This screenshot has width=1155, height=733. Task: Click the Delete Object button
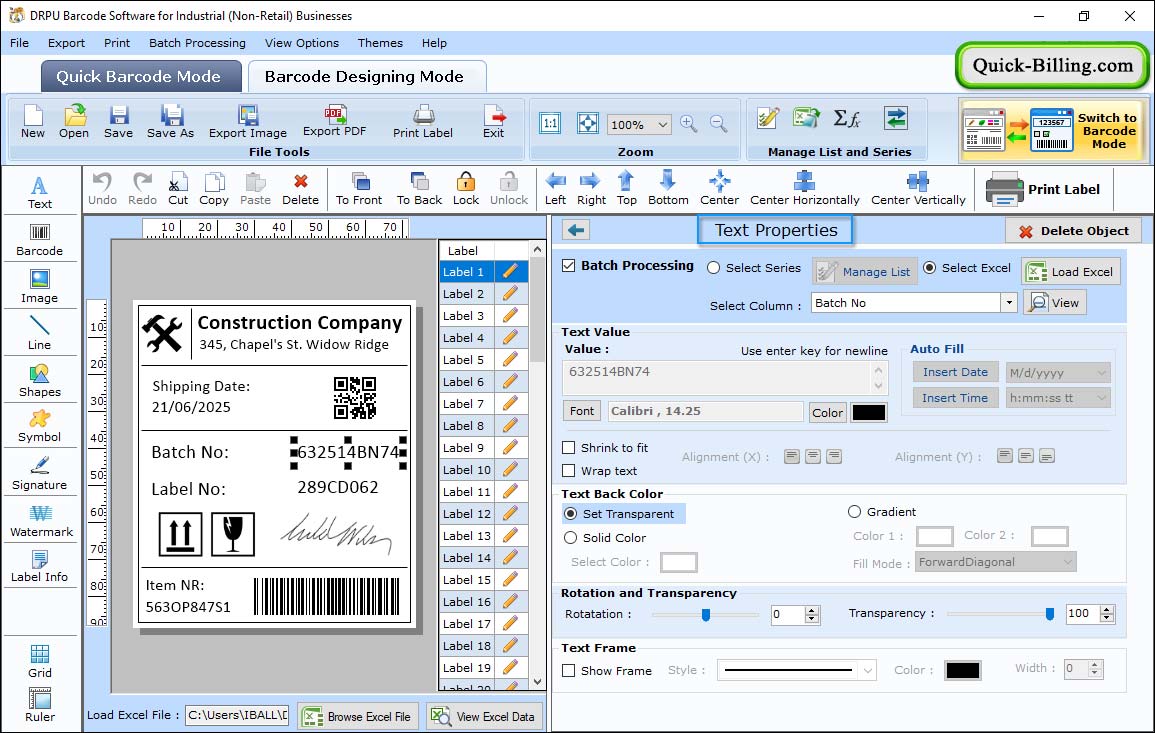pyautogui.click(x=1073, y=231)
